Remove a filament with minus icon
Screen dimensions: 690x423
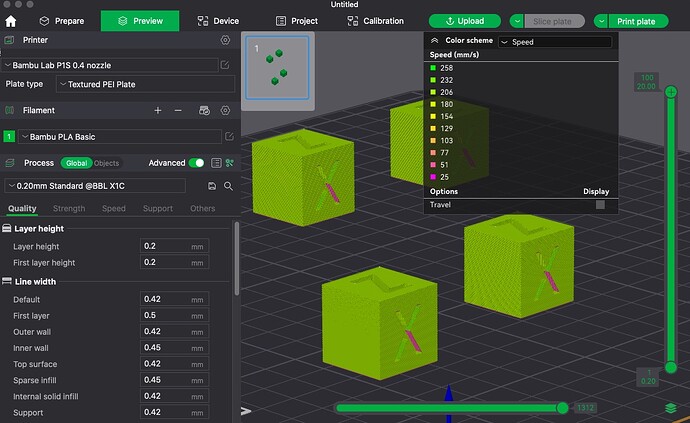[x=178, y=110]
